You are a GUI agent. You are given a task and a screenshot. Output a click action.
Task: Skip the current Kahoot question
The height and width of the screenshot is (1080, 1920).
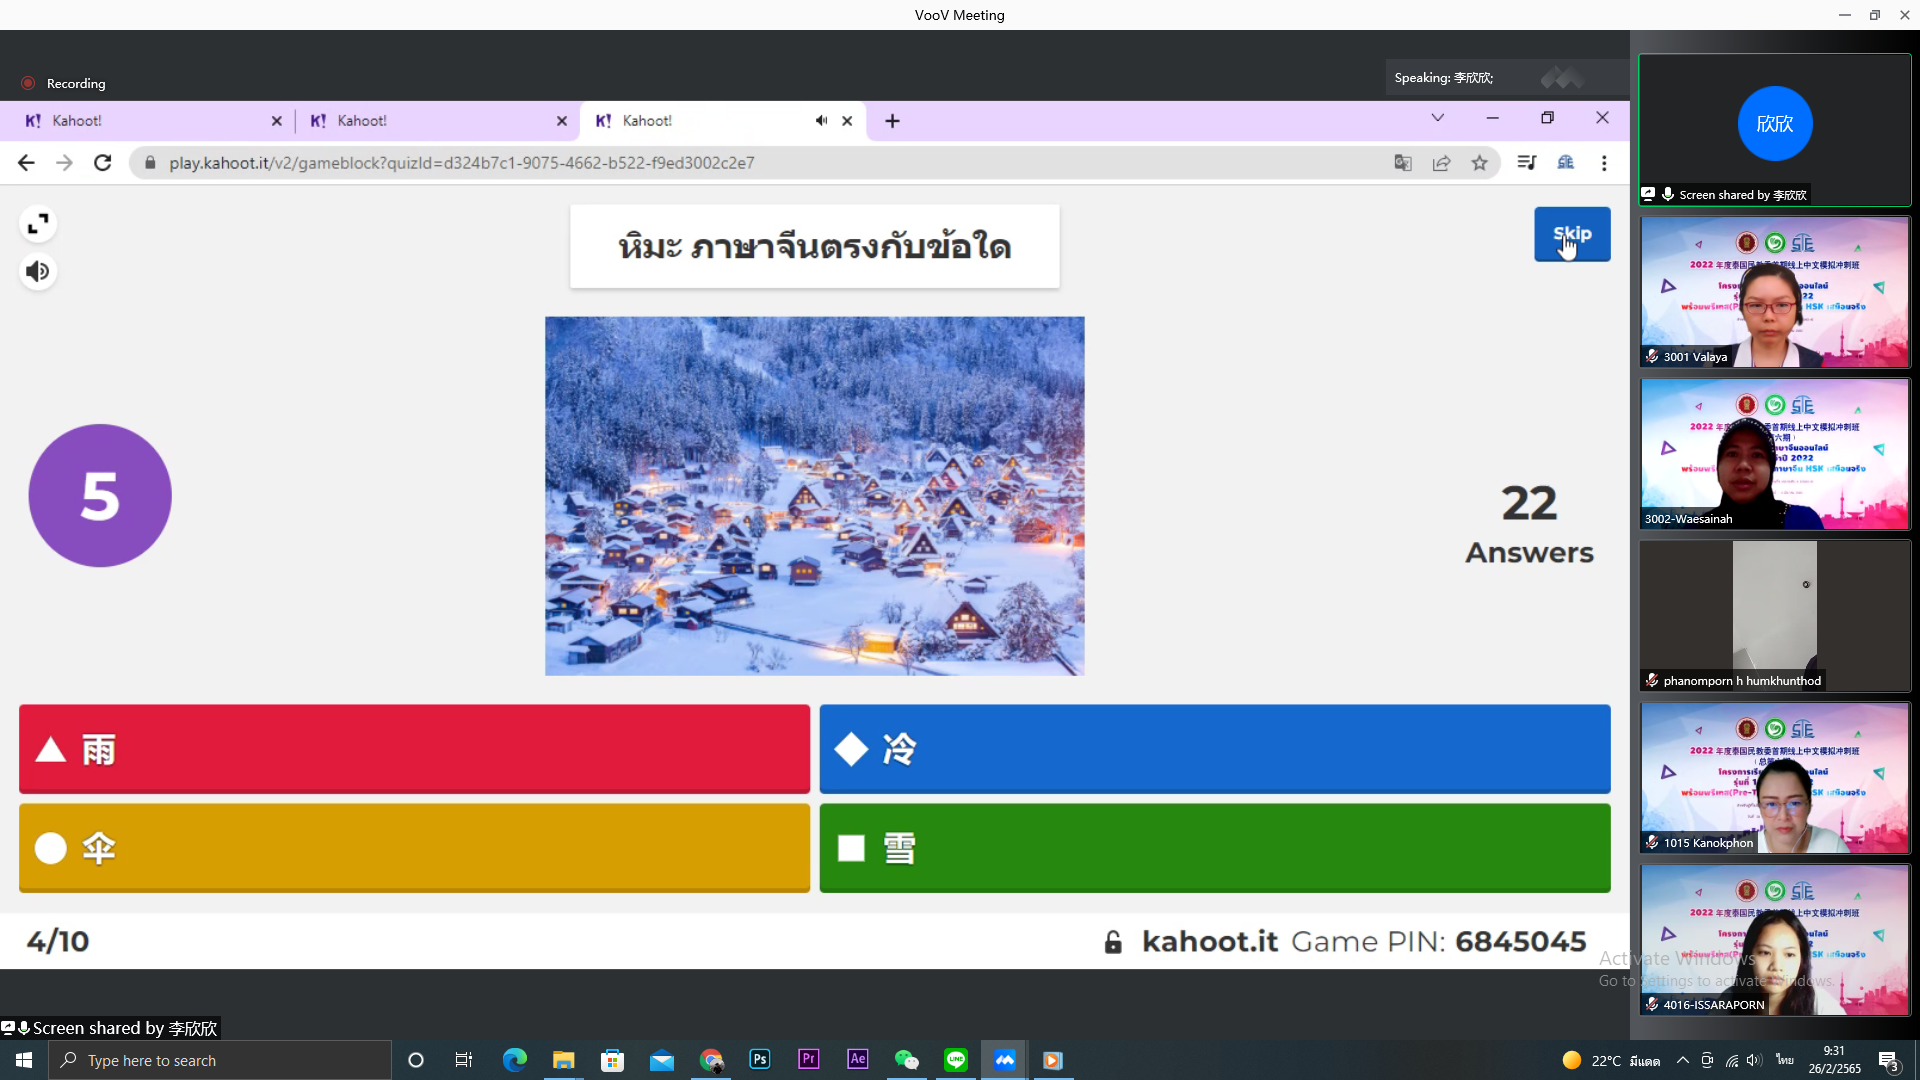(x=1572, y=234)
